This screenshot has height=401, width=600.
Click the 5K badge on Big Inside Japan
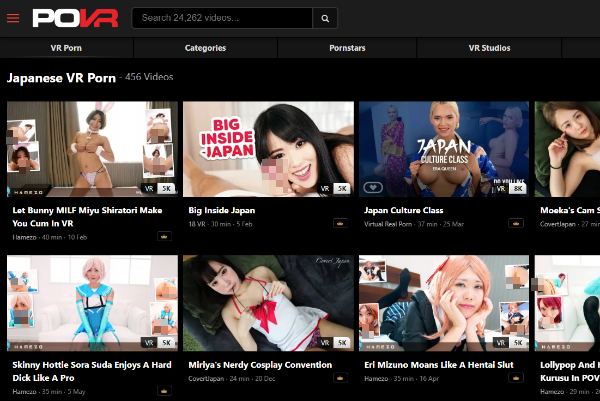[341, 187]
